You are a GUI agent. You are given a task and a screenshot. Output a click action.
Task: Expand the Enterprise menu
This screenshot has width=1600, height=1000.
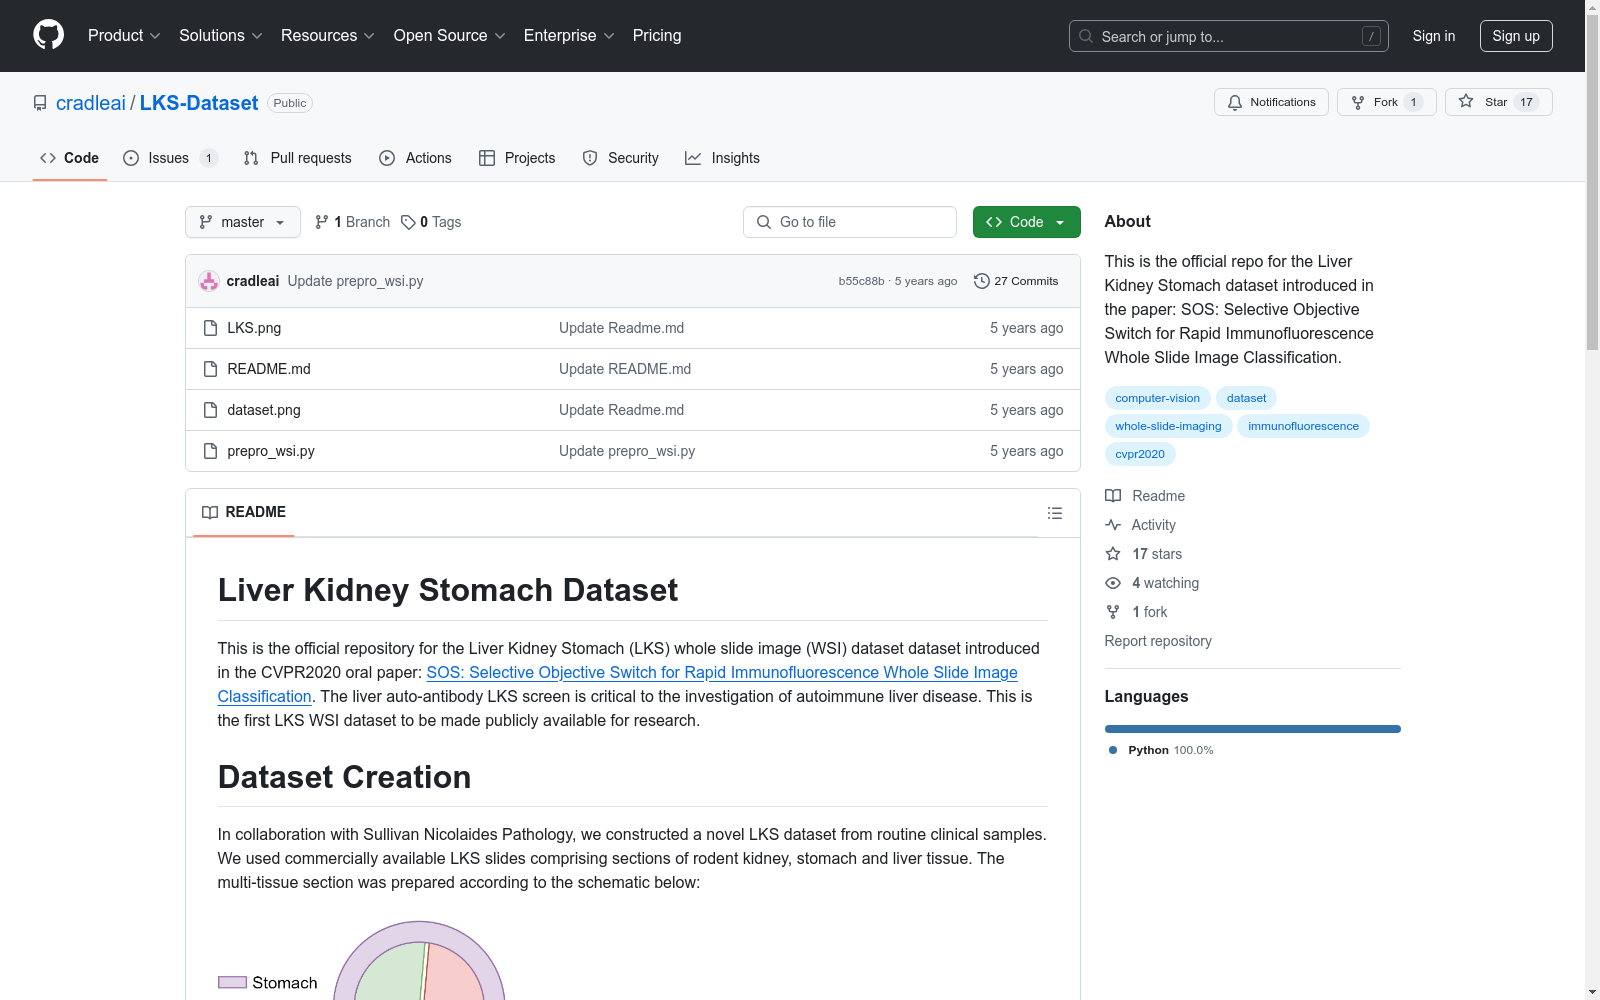tap(569, 35)
